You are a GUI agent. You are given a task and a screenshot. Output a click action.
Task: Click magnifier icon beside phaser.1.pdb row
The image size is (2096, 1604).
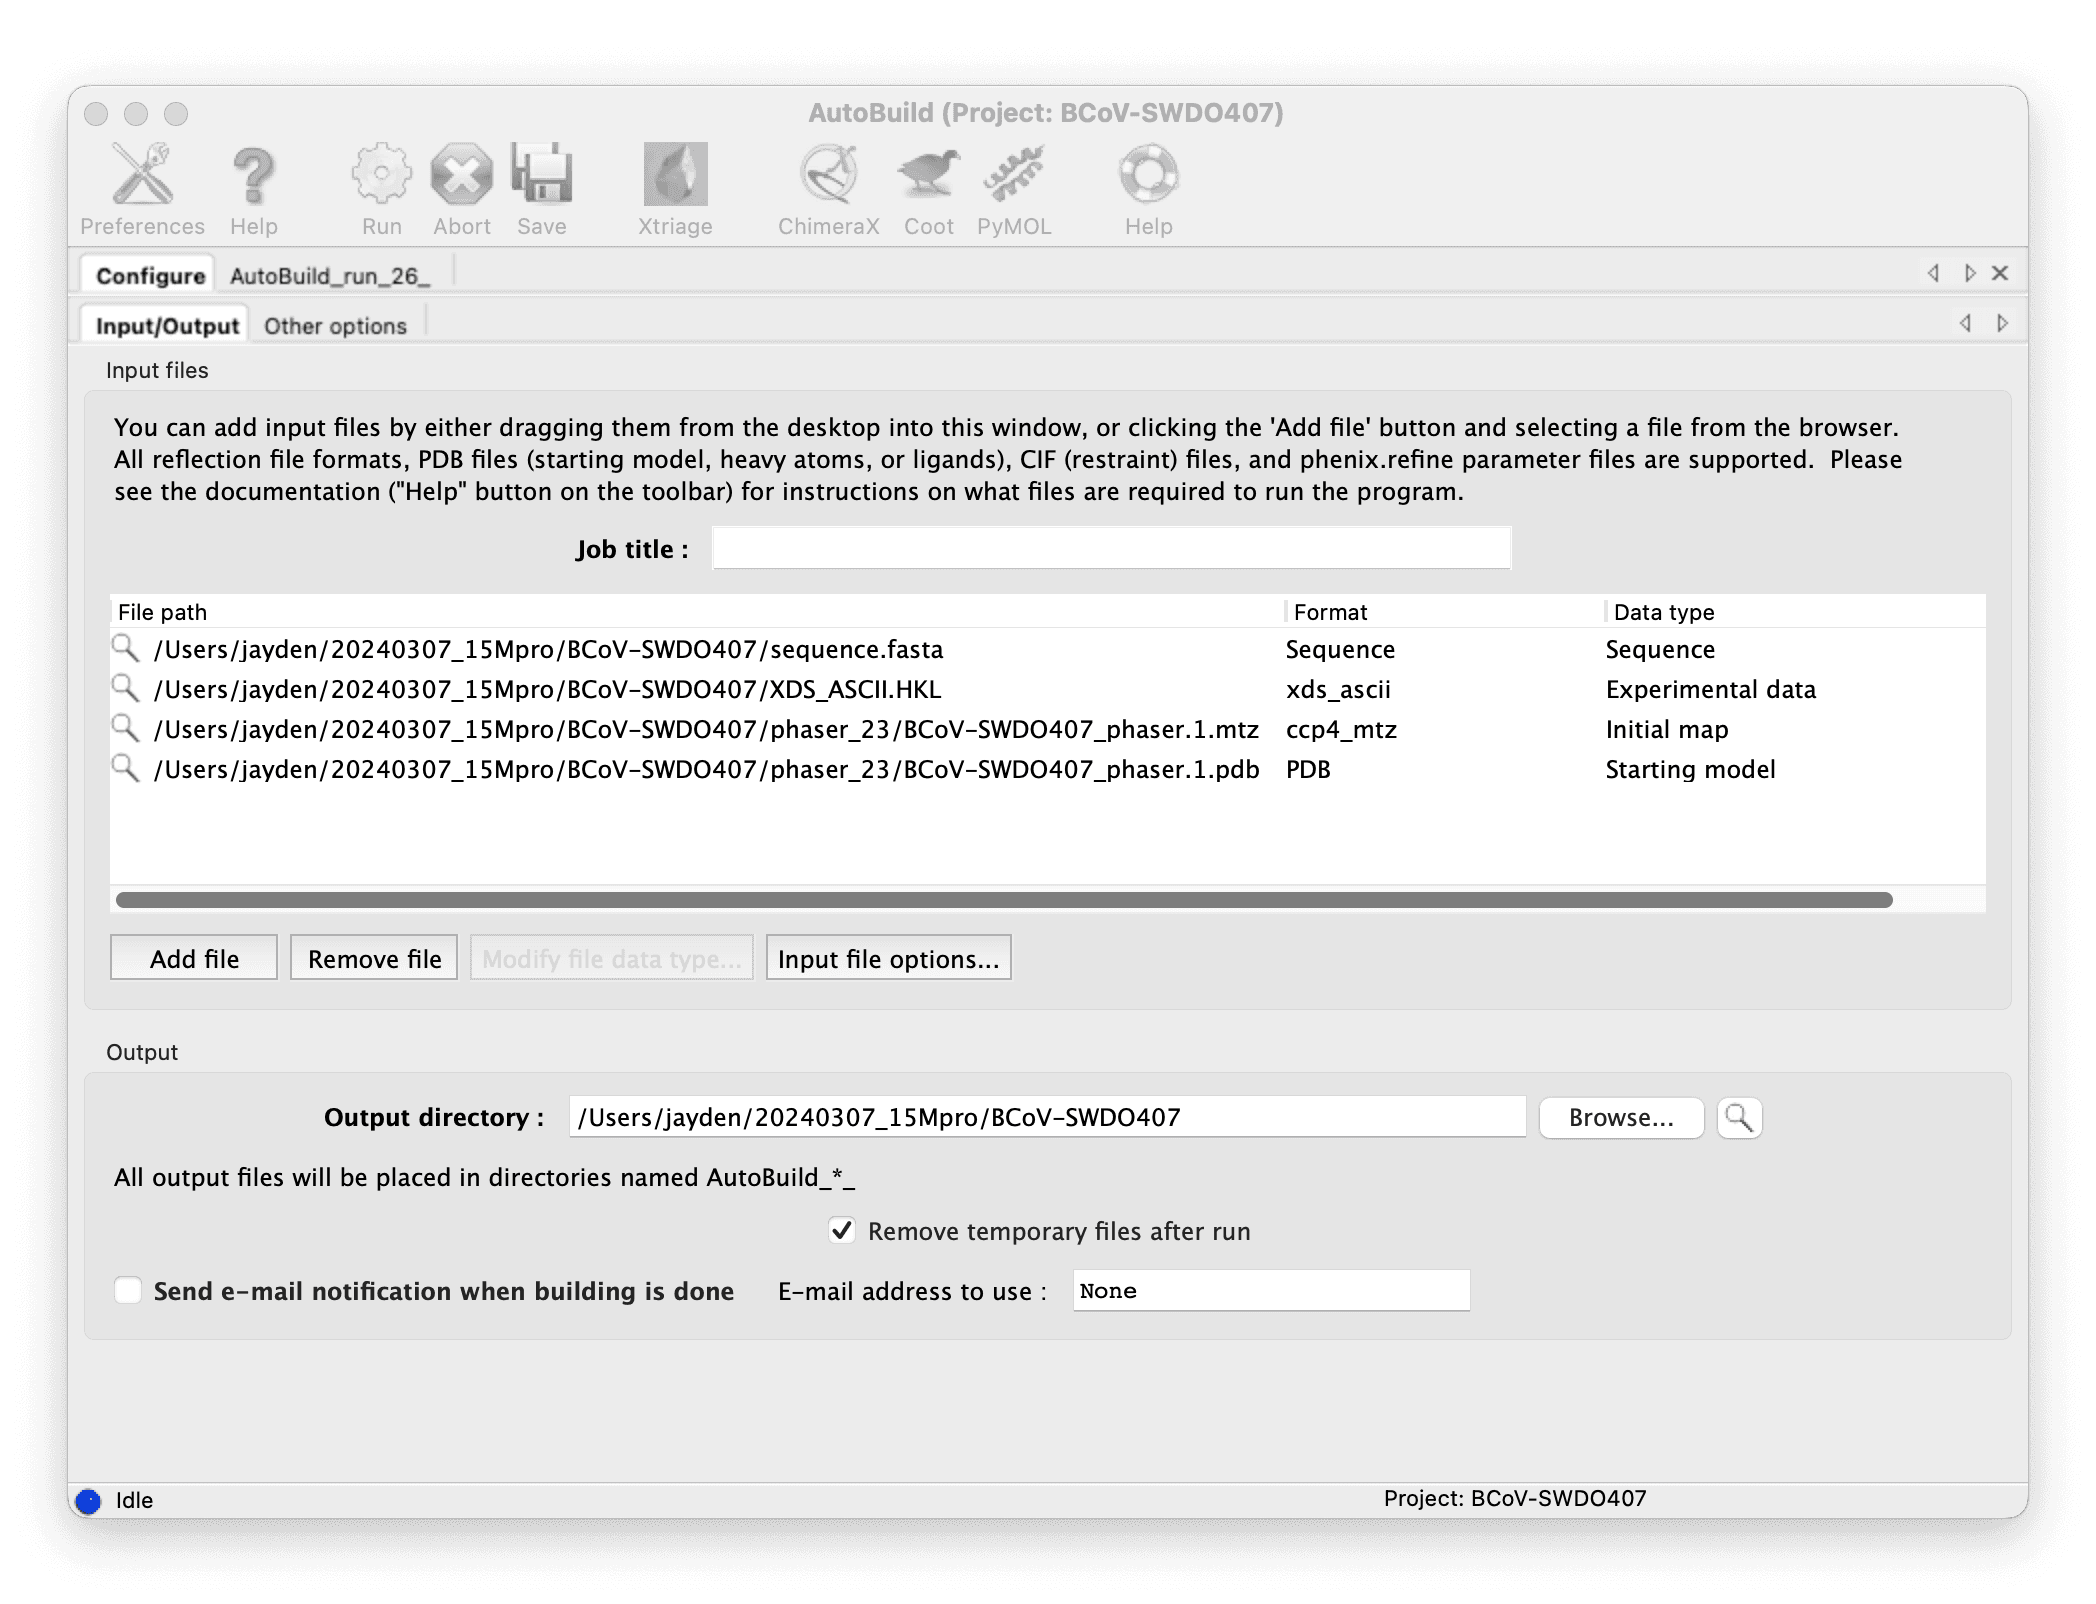tap(125, 768)
